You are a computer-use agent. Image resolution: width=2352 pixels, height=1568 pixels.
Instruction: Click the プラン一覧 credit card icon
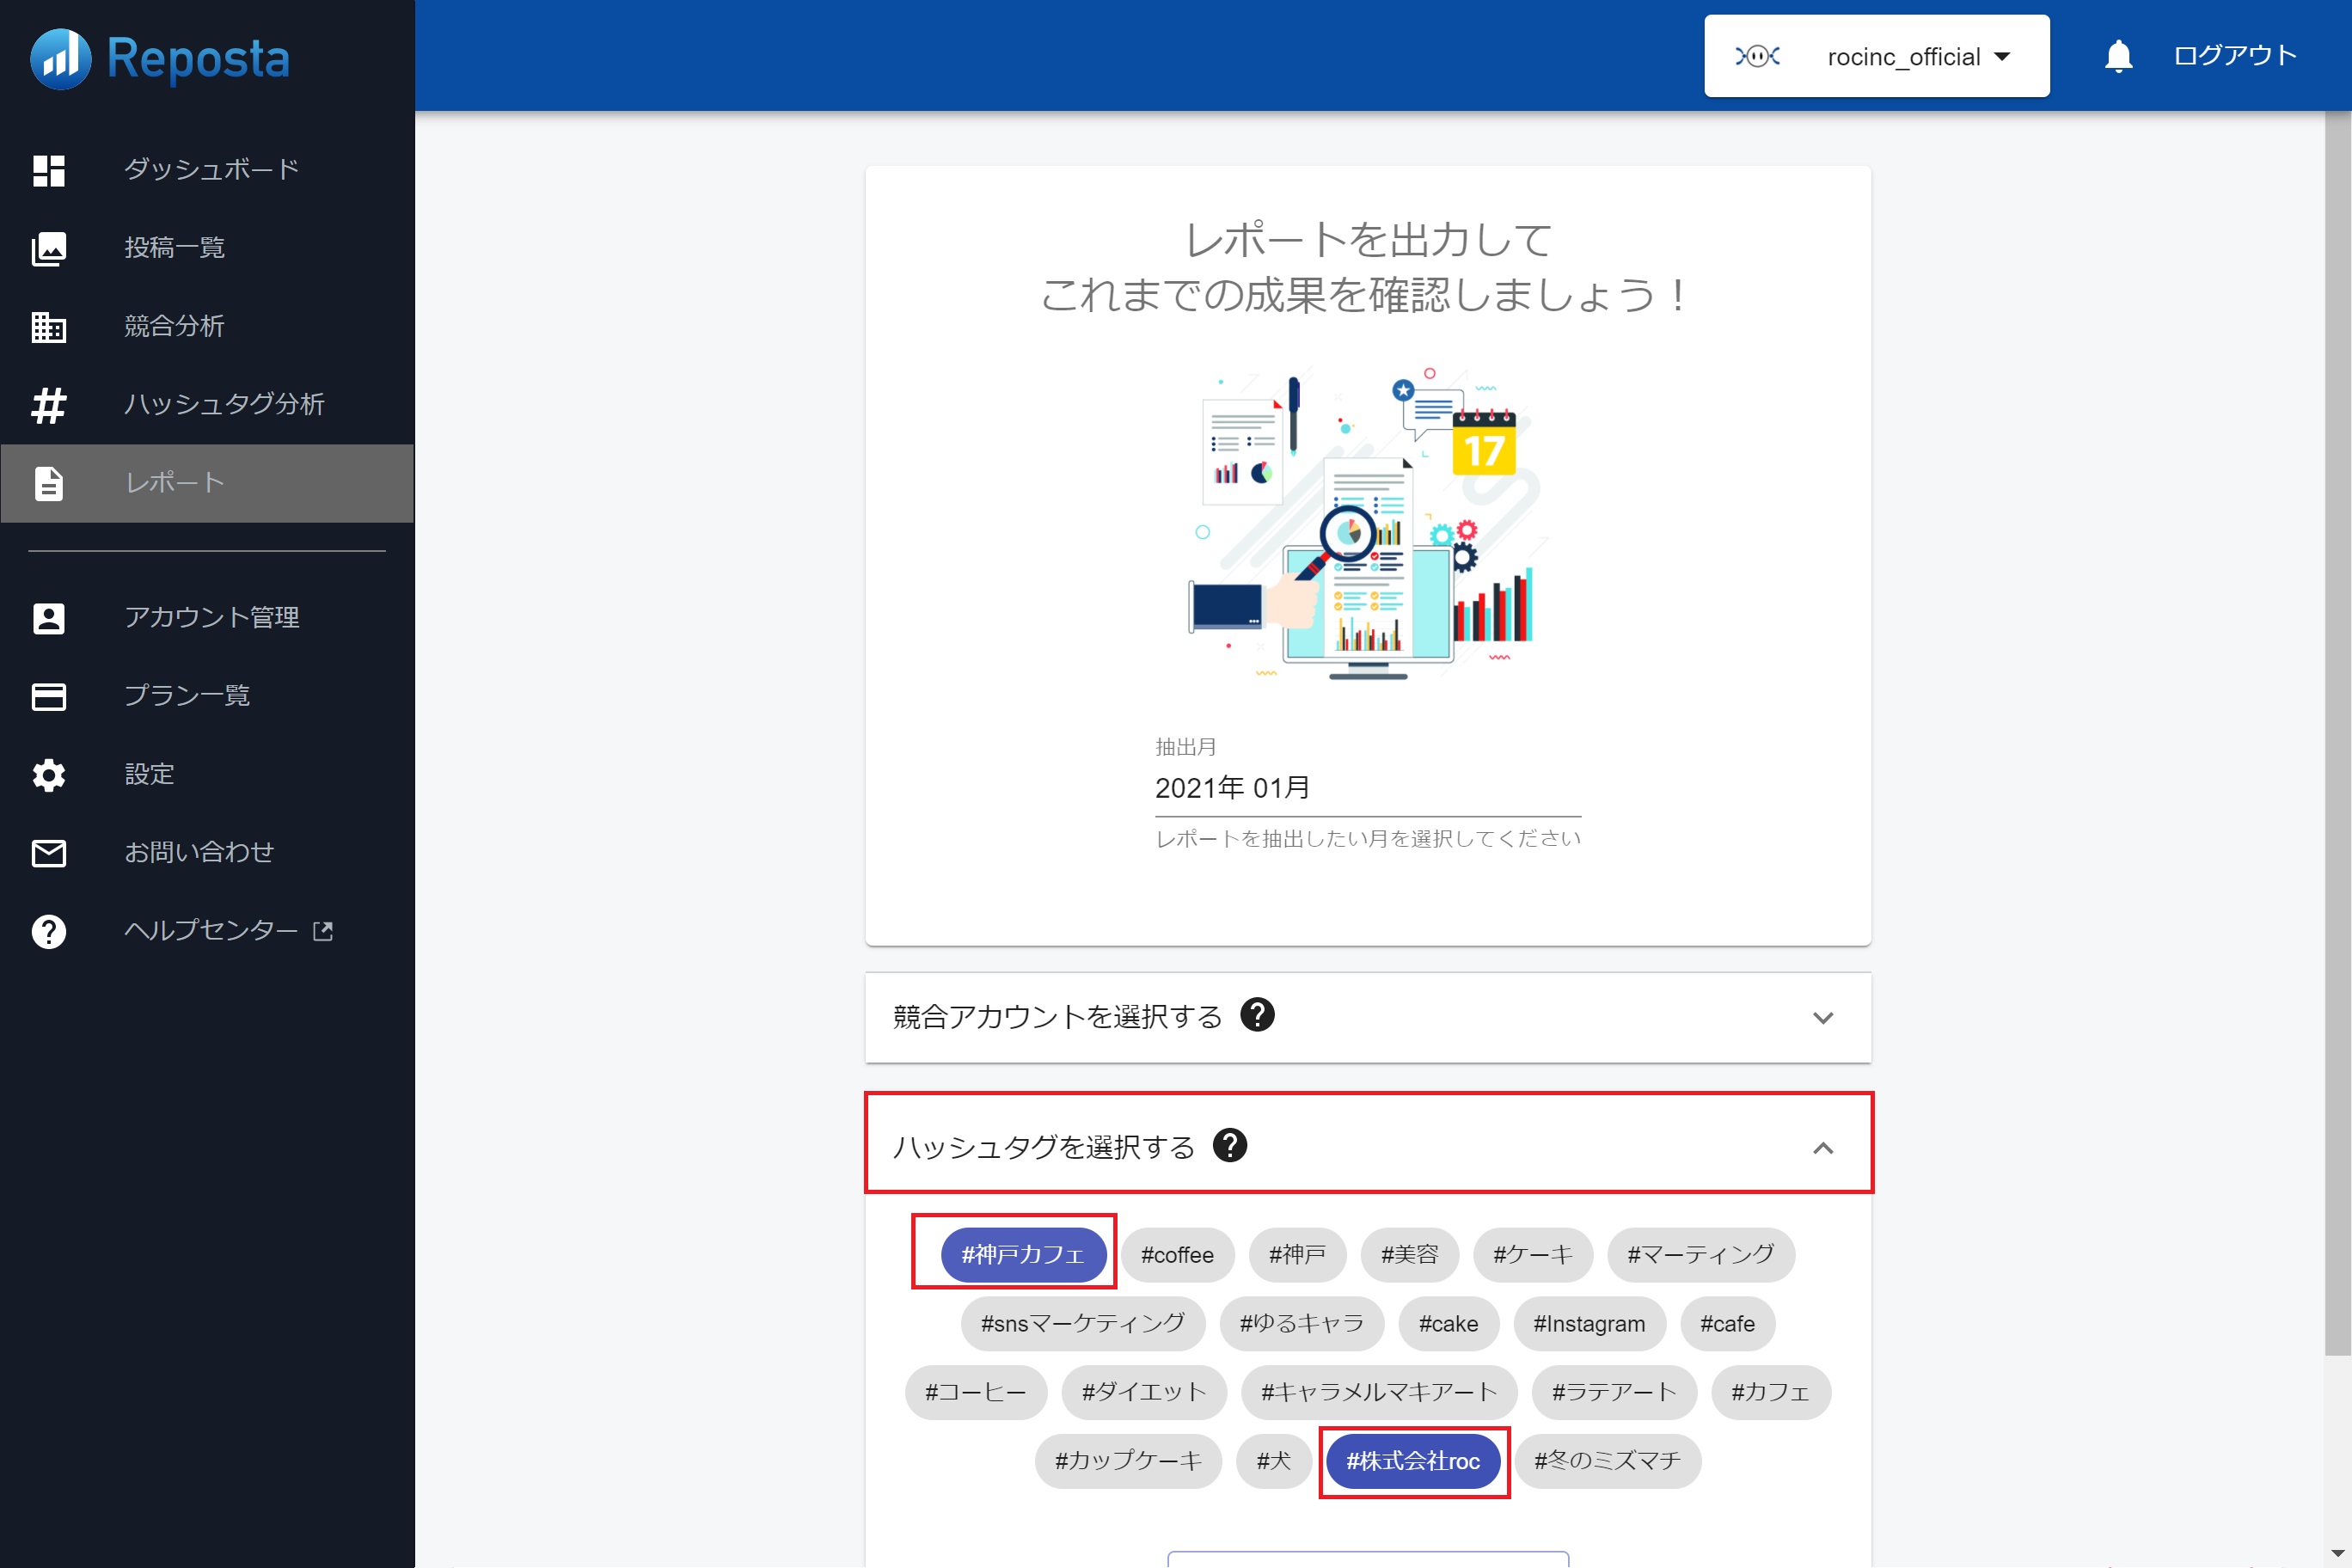point(49,696)
